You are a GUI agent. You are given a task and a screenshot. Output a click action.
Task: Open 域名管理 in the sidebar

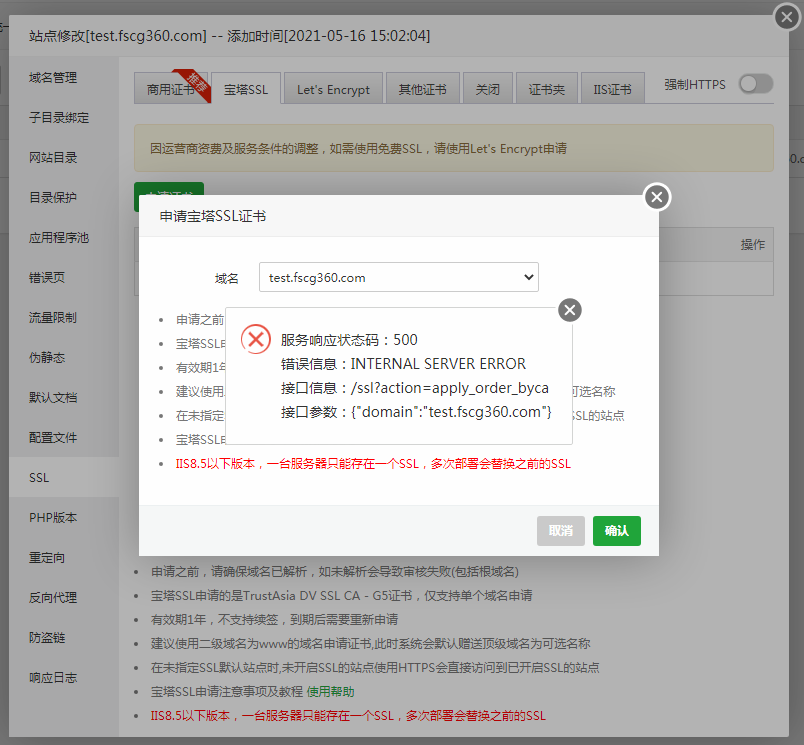(x=64, y=77)
